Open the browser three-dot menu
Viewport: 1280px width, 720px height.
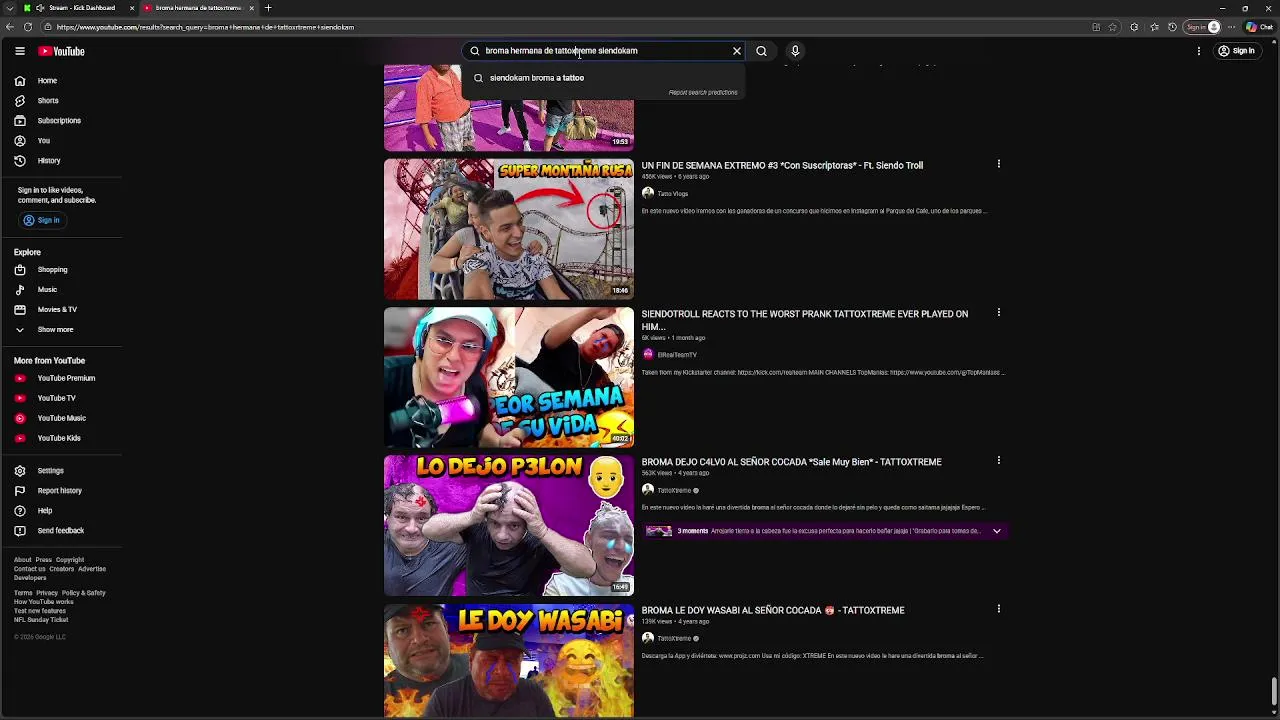coord(1231,27)
